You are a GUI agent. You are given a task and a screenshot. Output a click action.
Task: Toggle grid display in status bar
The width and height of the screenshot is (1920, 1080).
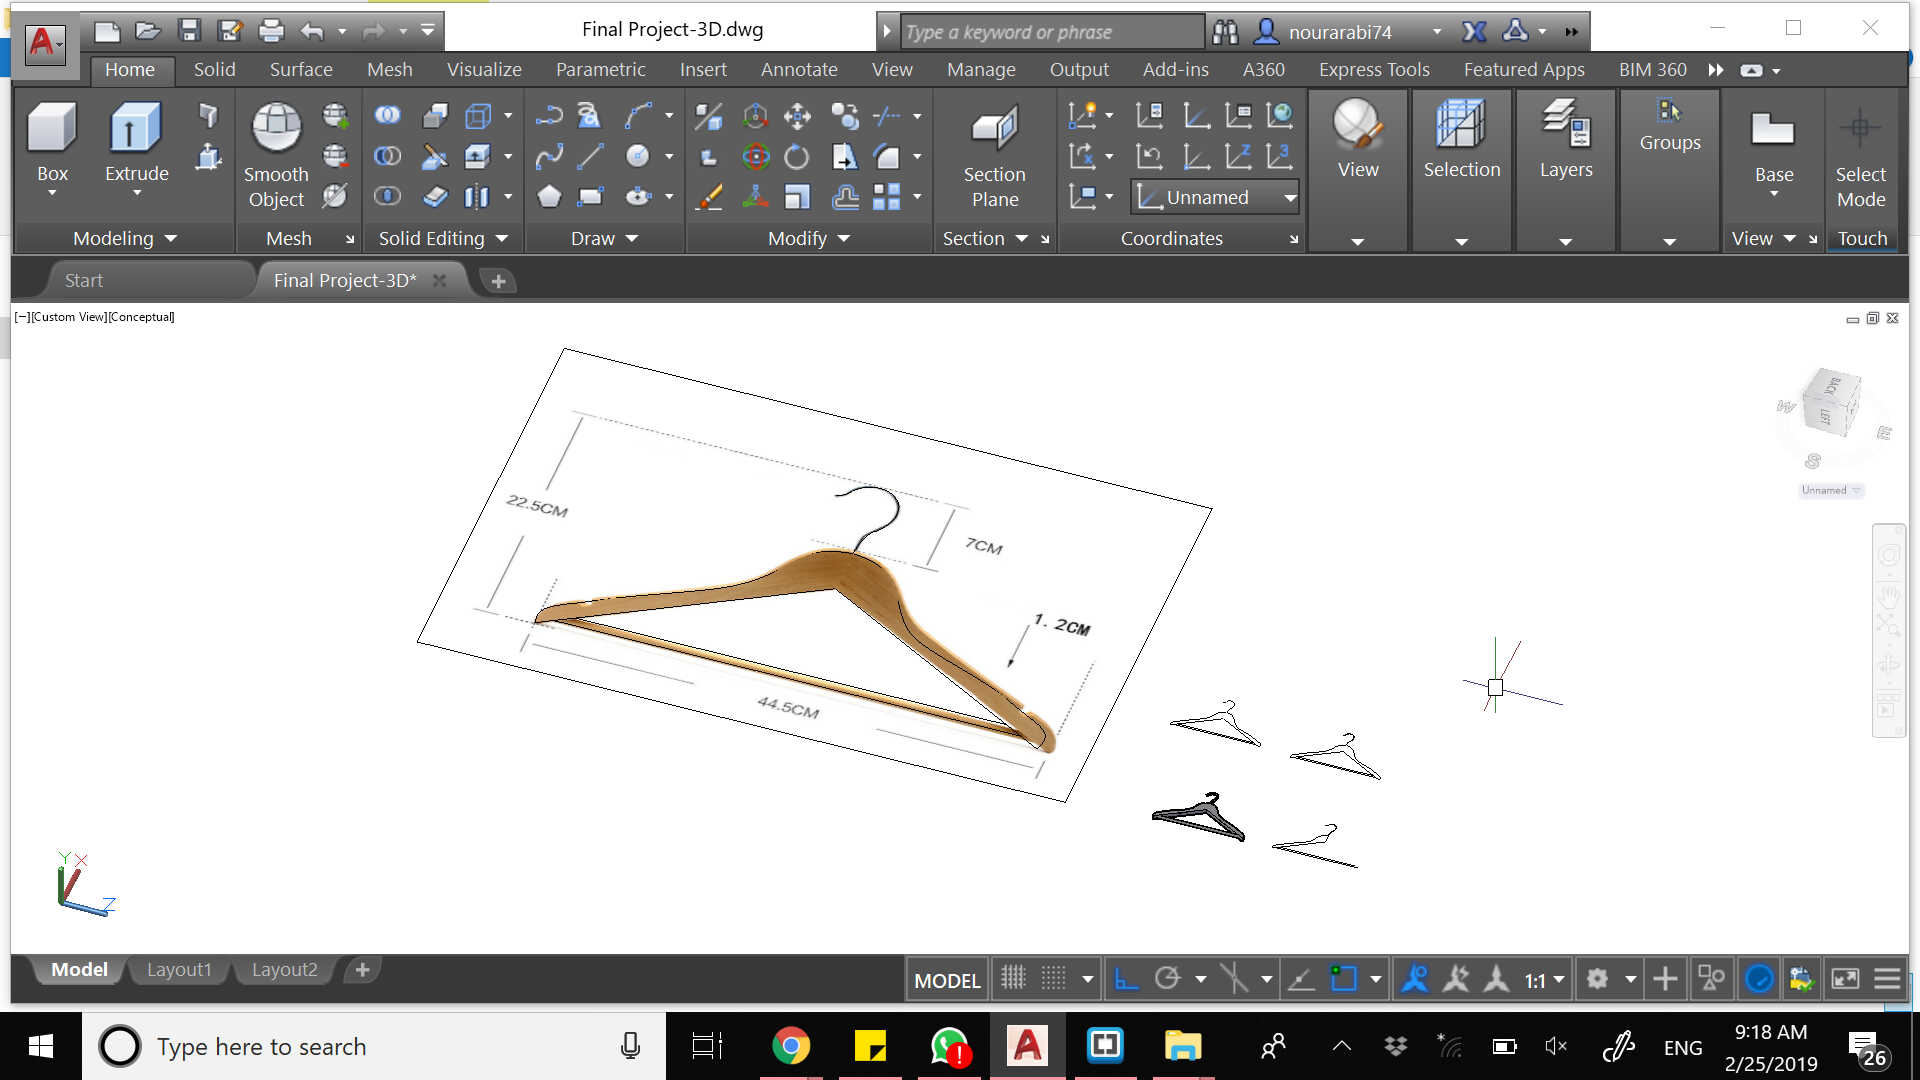point(1013,979)
